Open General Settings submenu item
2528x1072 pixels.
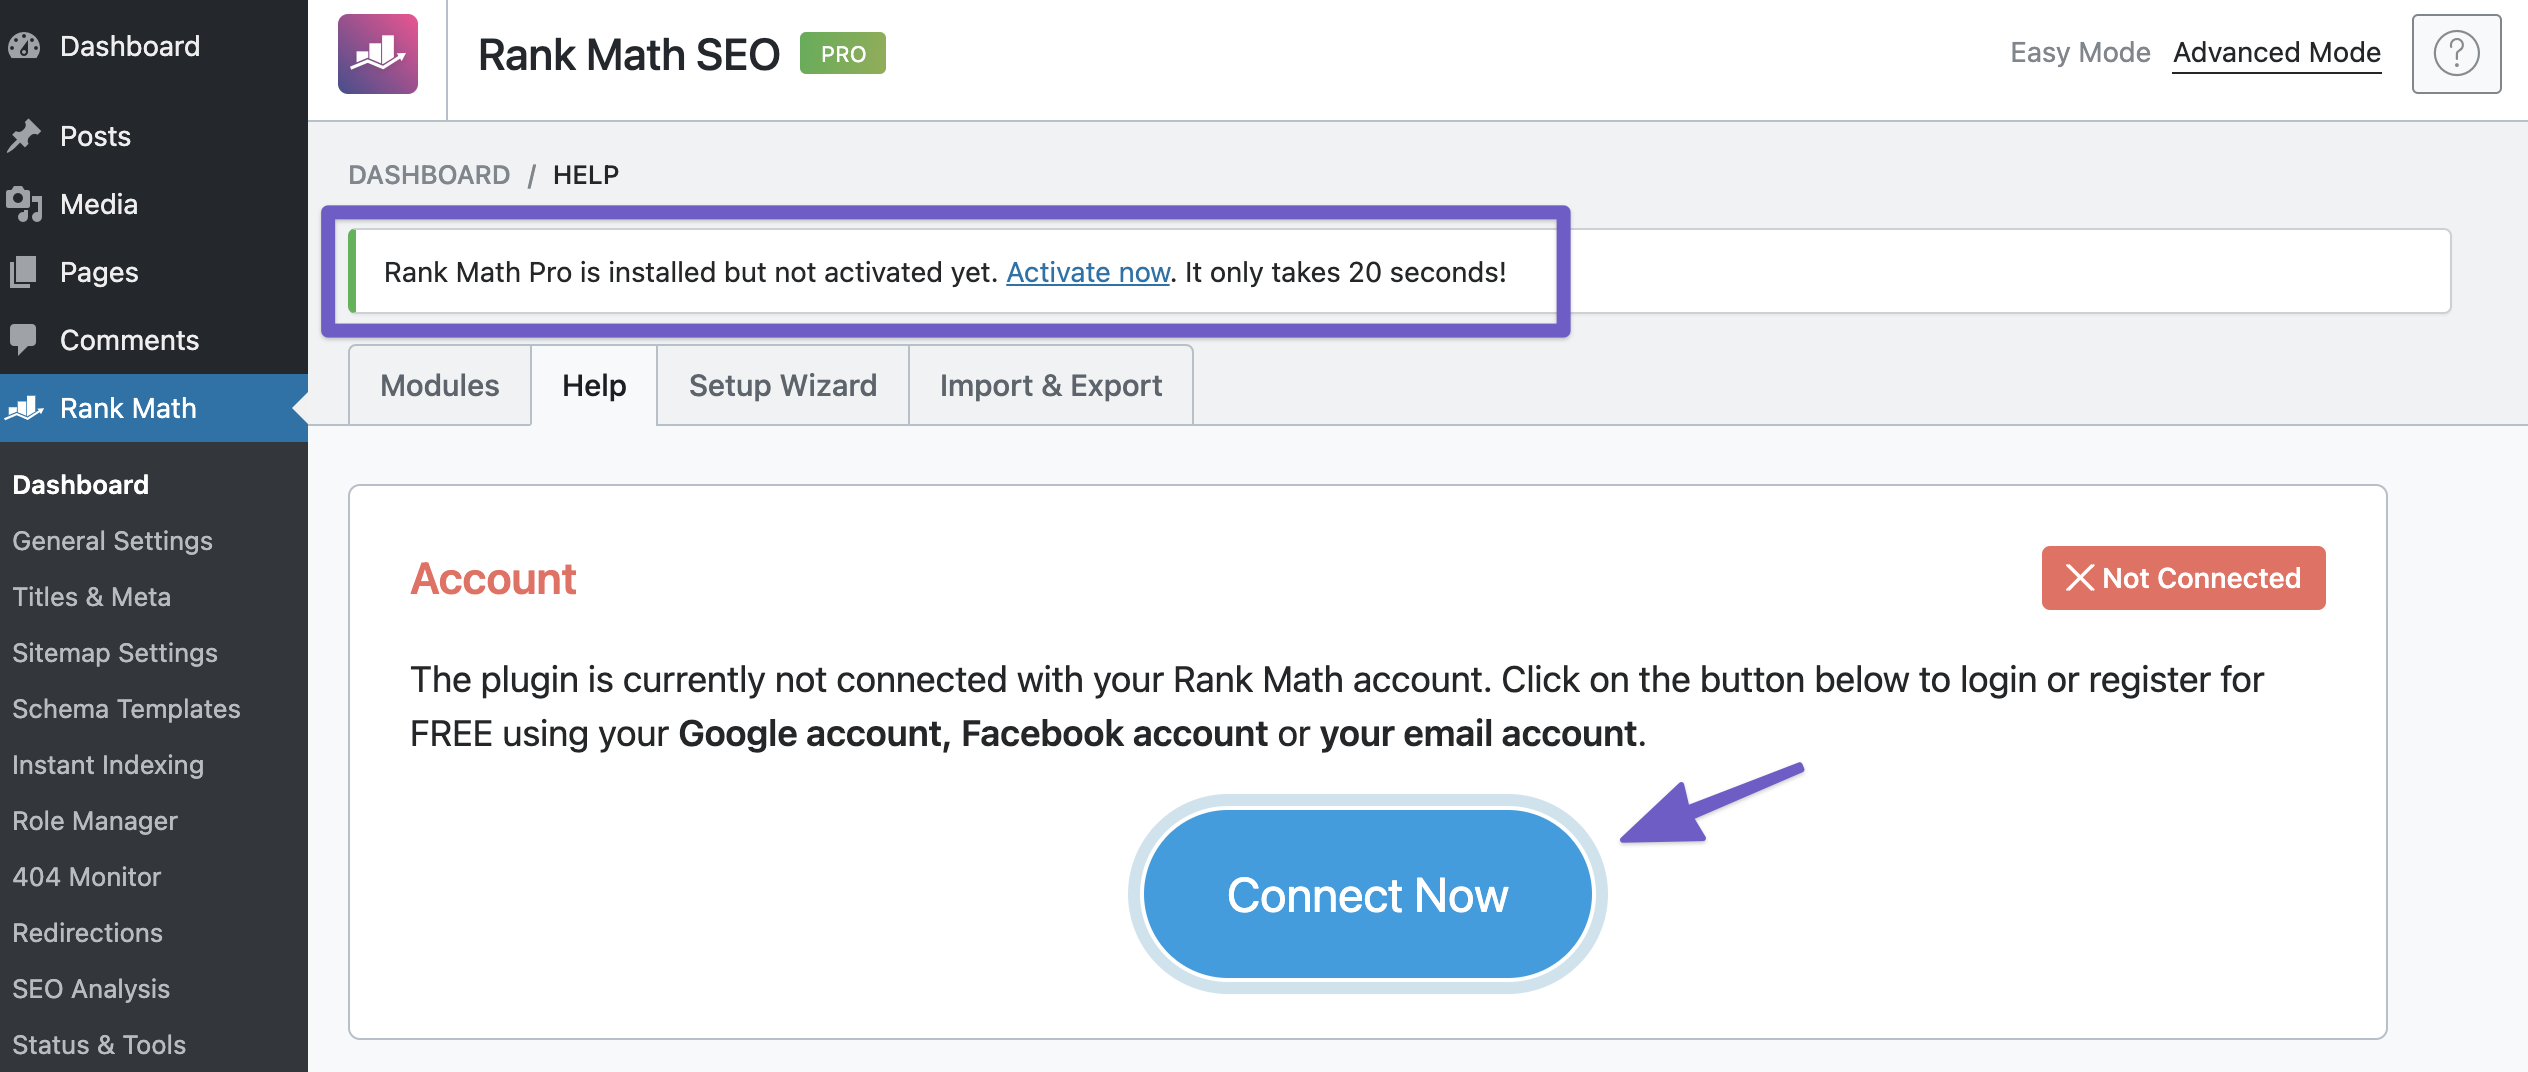(x=113, y=541)
